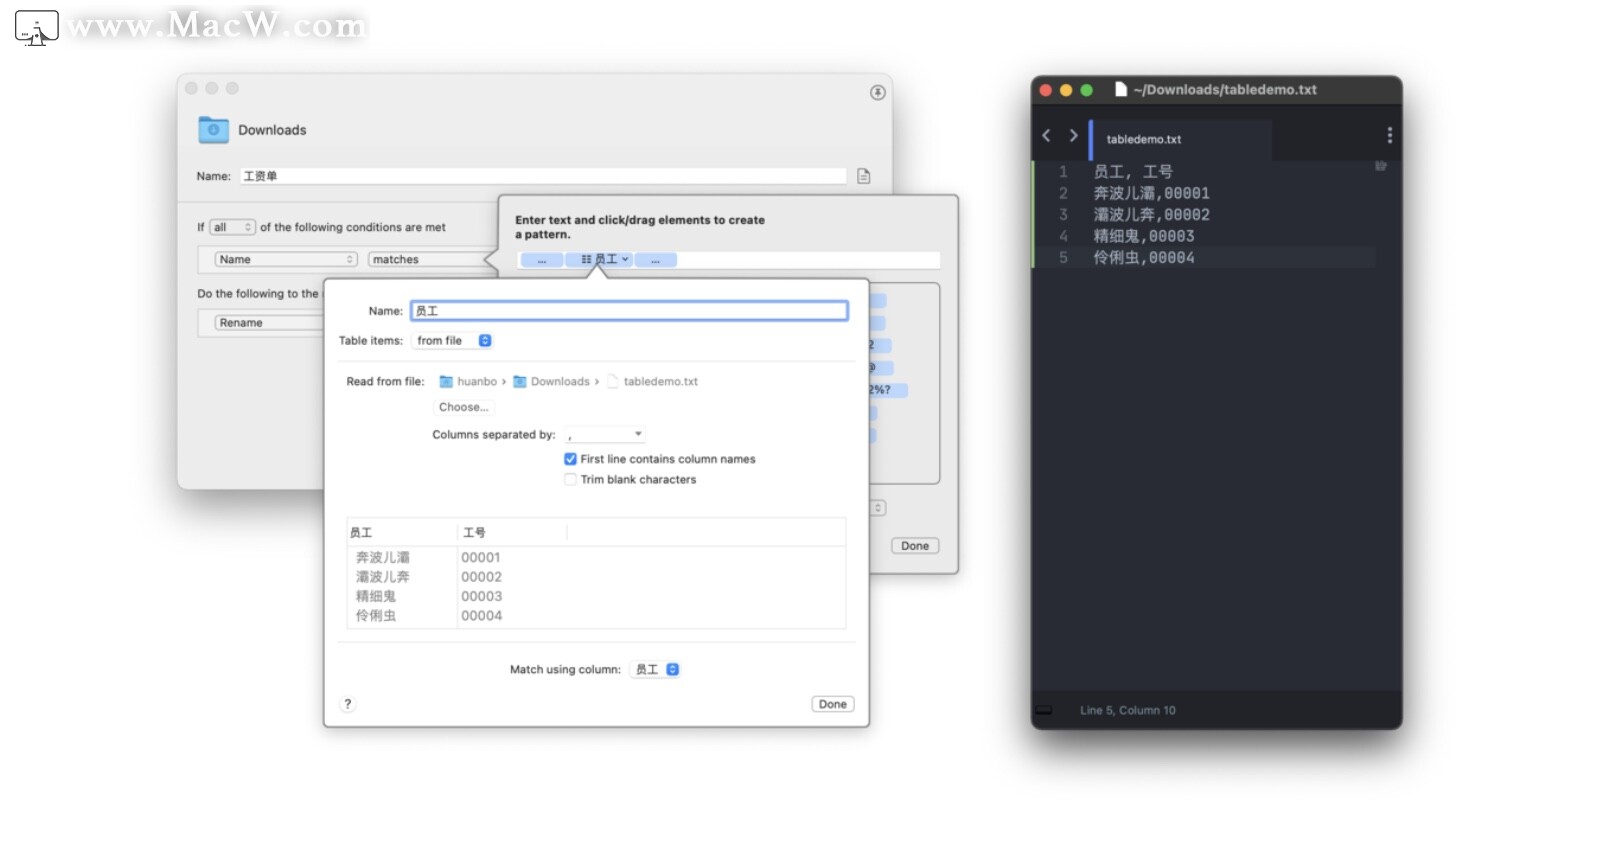The height and width of the screenshot is (860, 1618).
Task: Click the '~/Downloads/tabledemo.txt' window title
Action: pyautogui.click(x=1225, y=89)
